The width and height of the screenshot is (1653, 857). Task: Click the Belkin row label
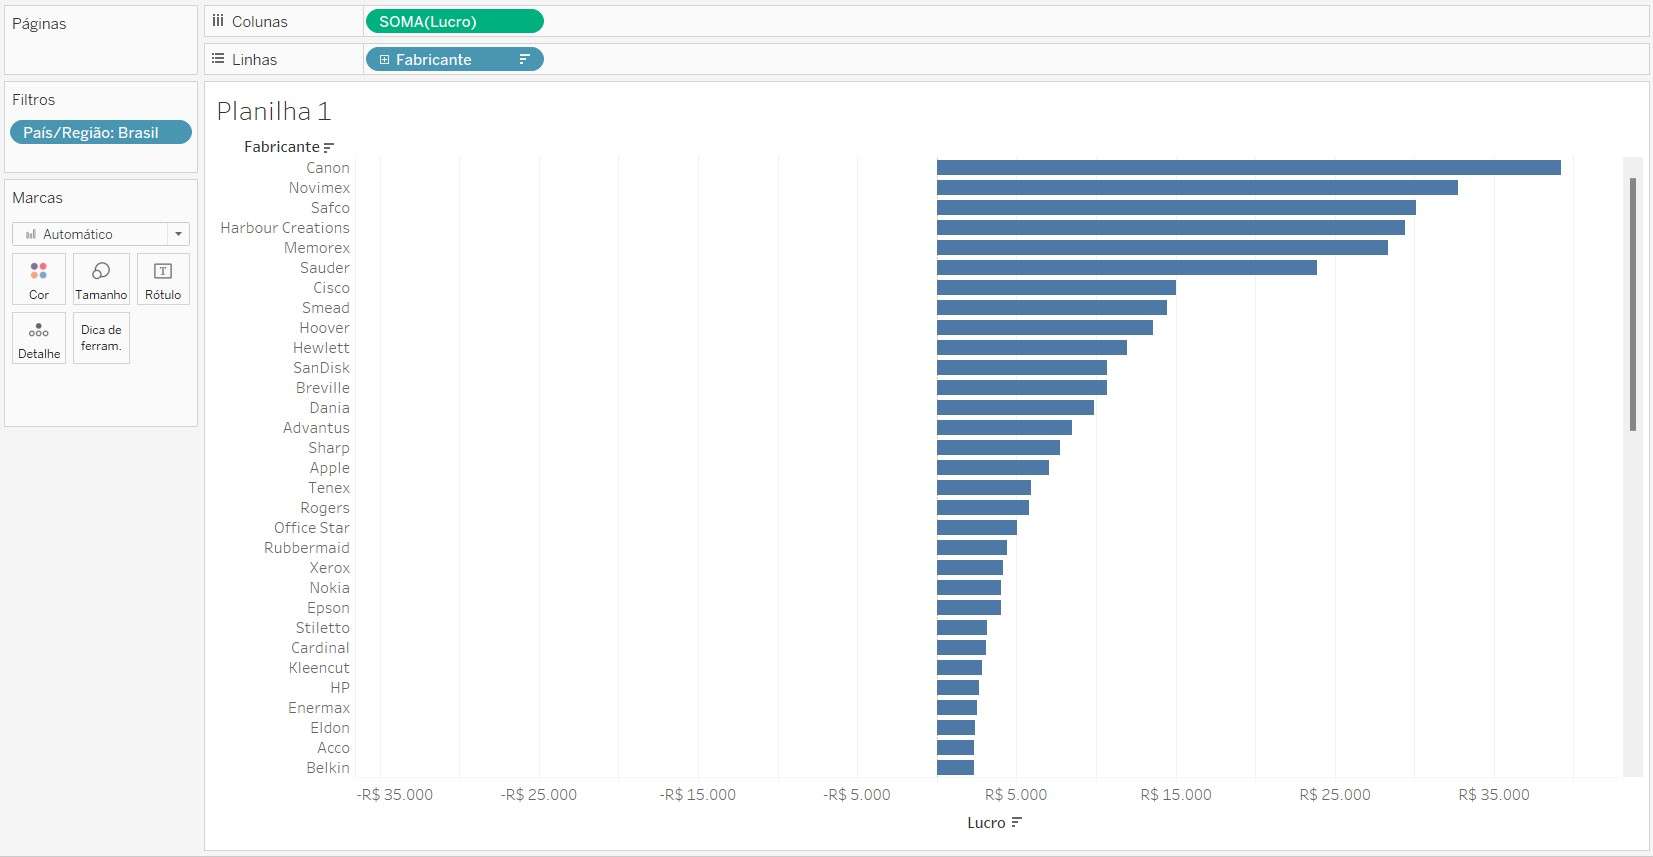tap(328, 768)
